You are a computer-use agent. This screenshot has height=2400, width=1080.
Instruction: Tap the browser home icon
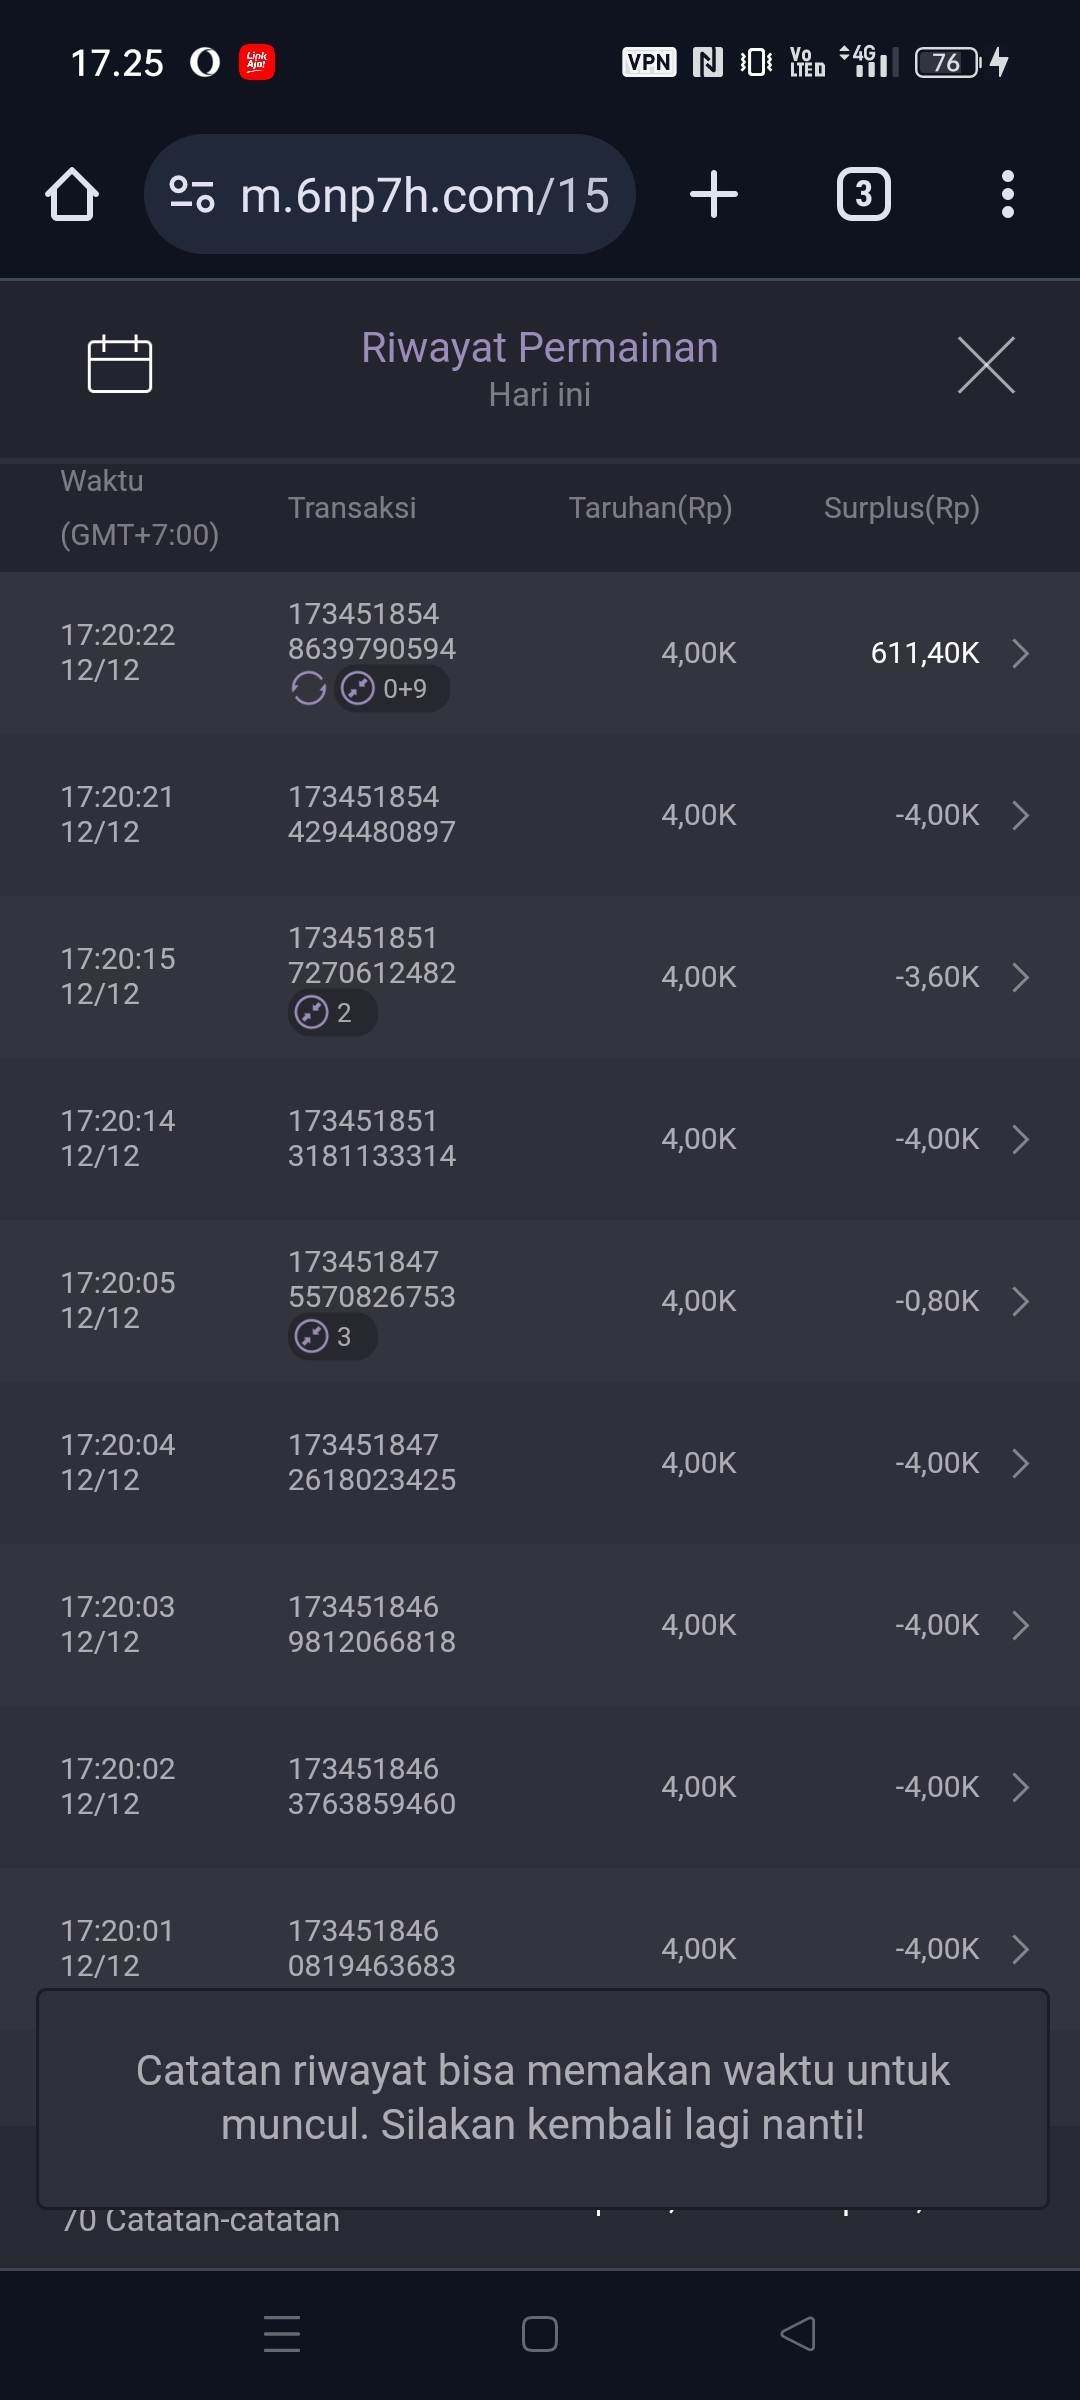(x=72, y=194)
